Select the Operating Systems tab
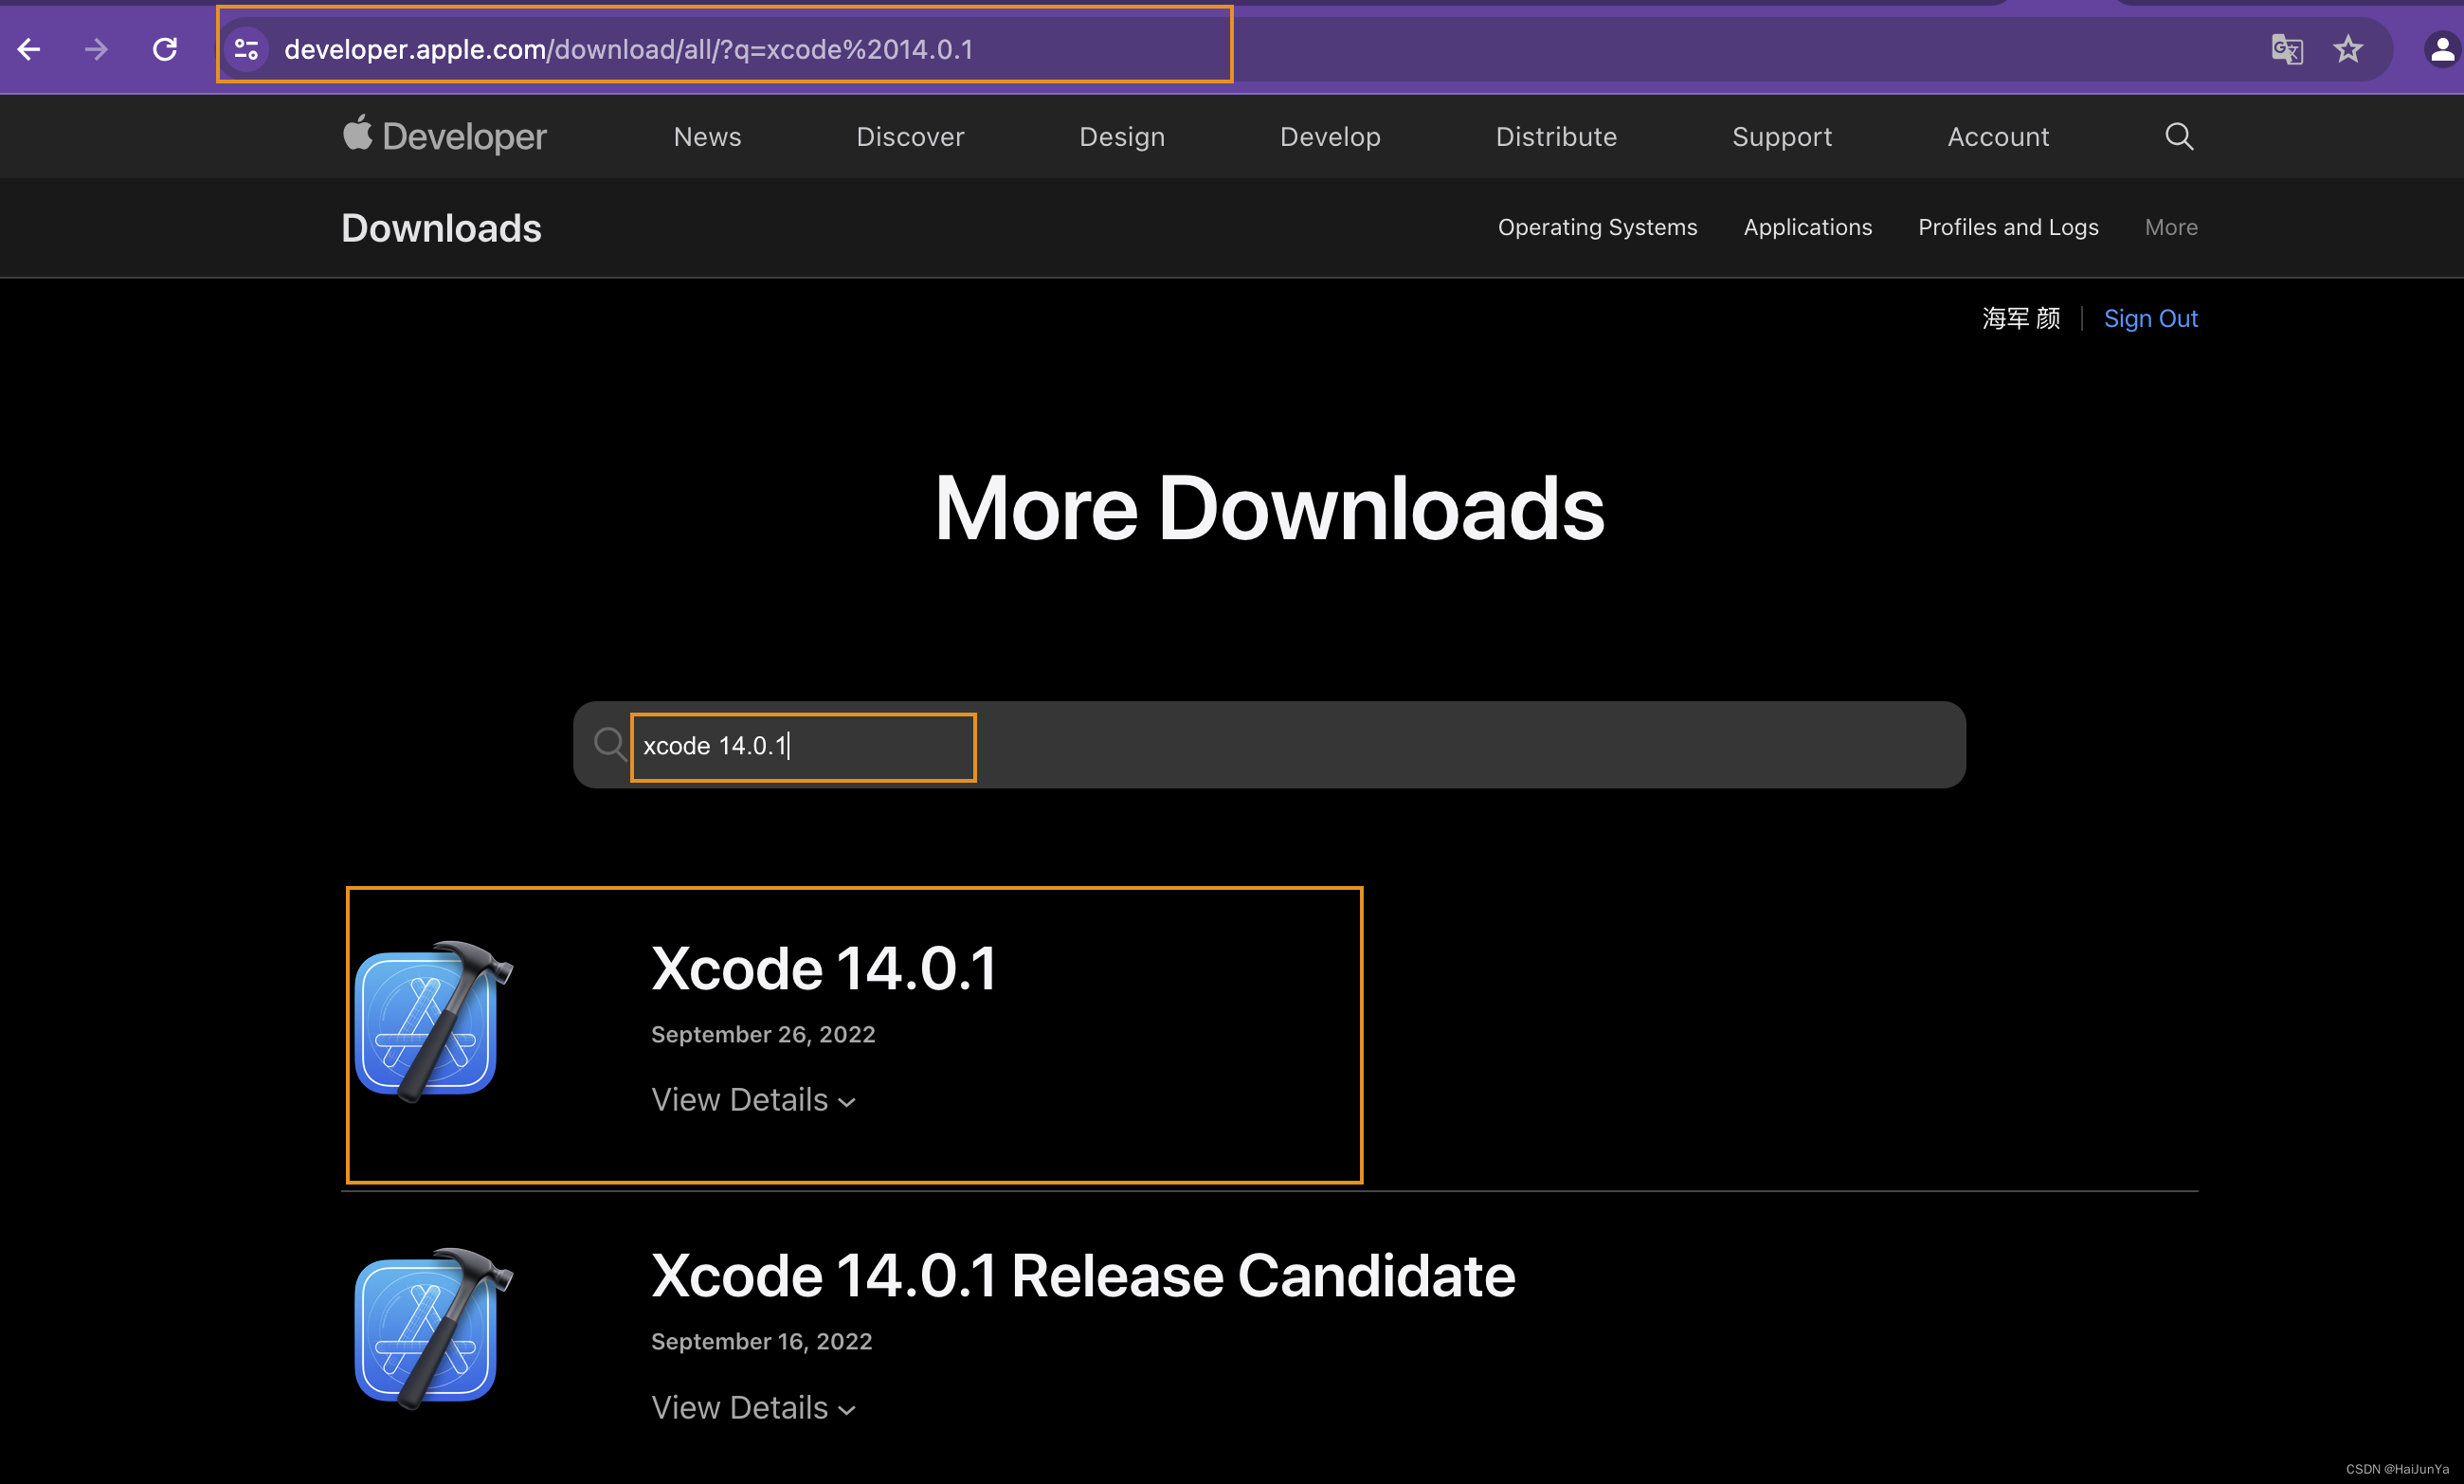Image resolution: width=2464 pixels, height=1484 pixels. point(1596,226)
